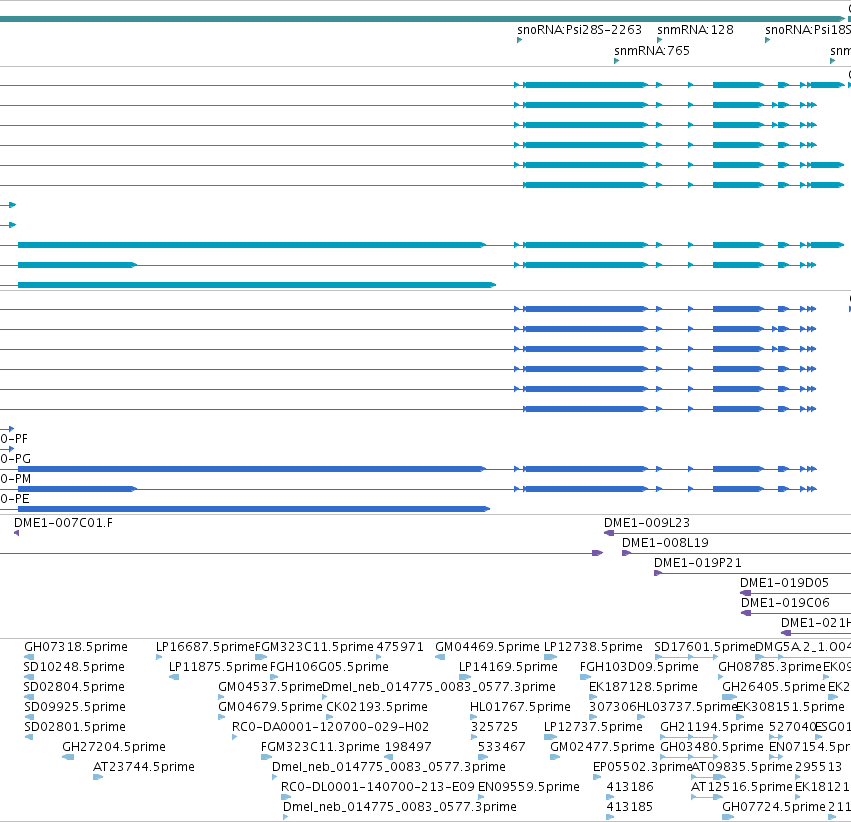Select the GM04469.5prime EST label
The image size is (851, 822).
[x=487, y=647]
